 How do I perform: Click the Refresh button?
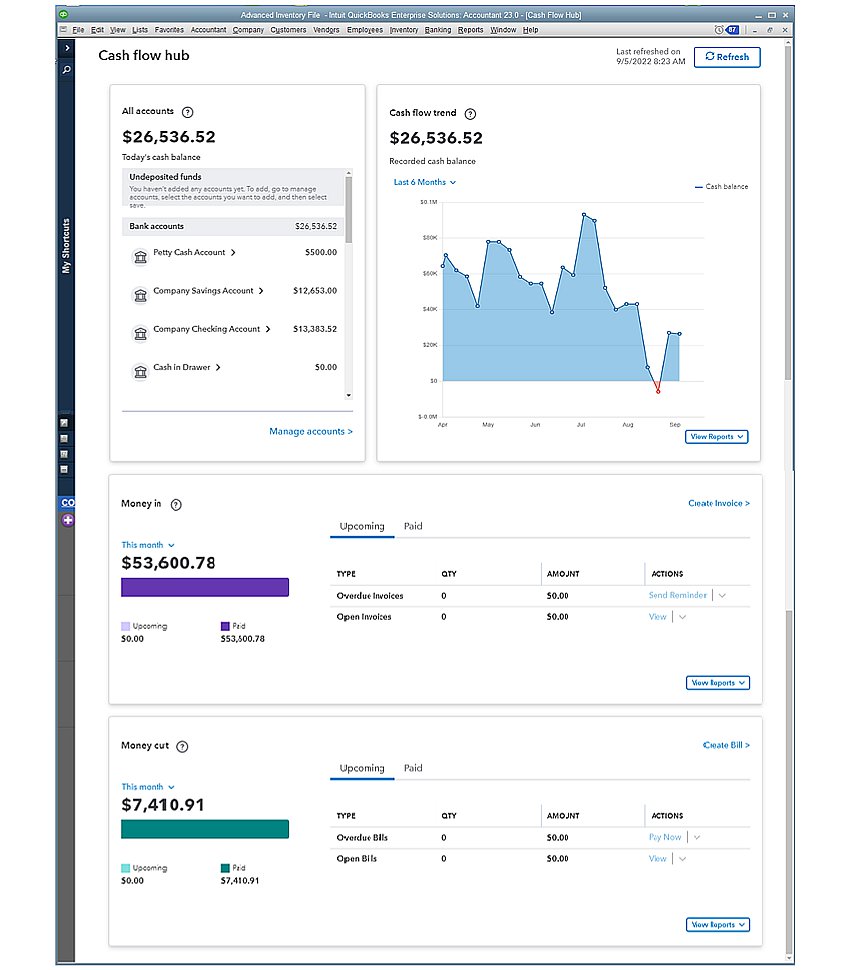[727, 57]
